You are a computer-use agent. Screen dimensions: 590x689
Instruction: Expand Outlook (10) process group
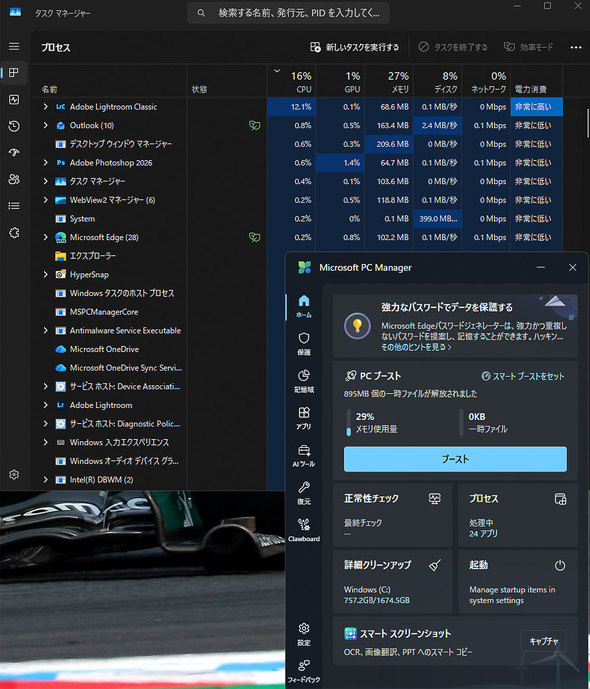[45, 126]
